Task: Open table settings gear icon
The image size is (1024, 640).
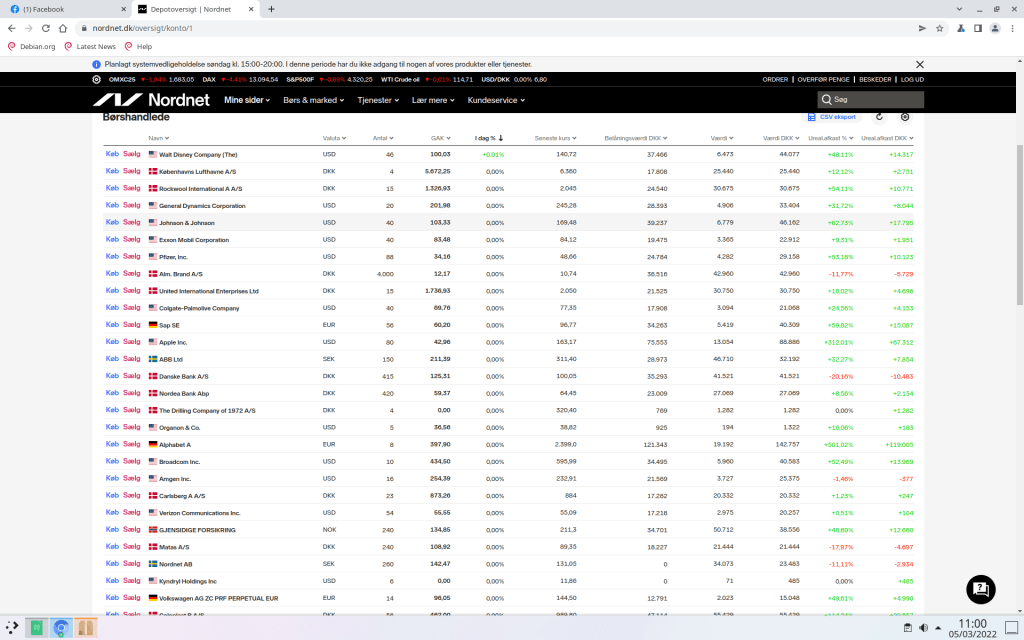Action: [905, 117]
